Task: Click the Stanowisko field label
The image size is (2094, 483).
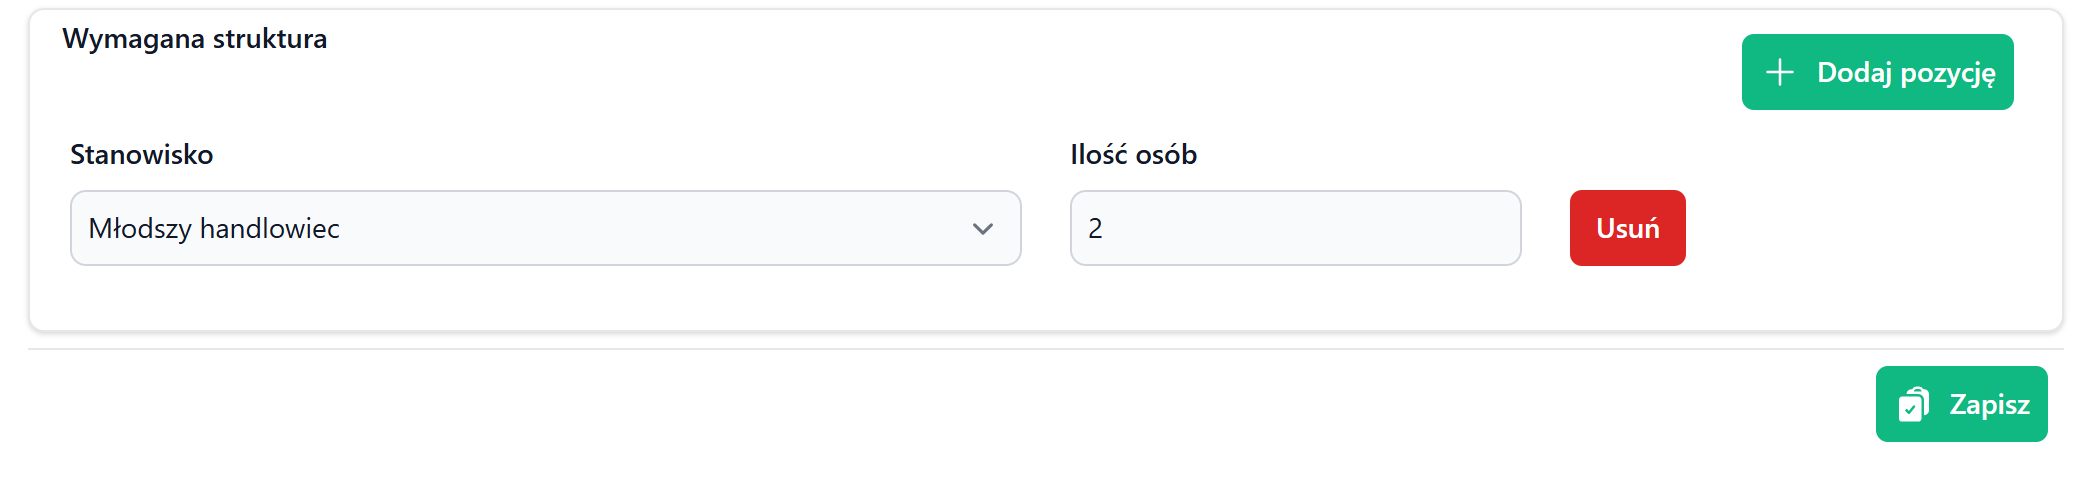Action: point(141,155)
